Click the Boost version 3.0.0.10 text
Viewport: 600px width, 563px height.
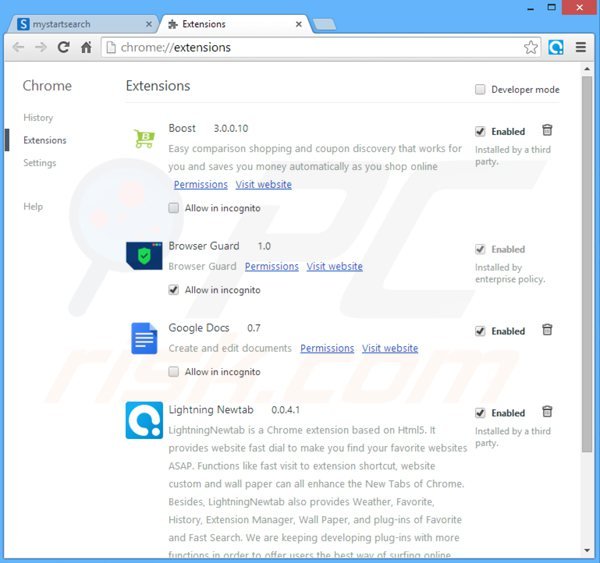point(231,128)
